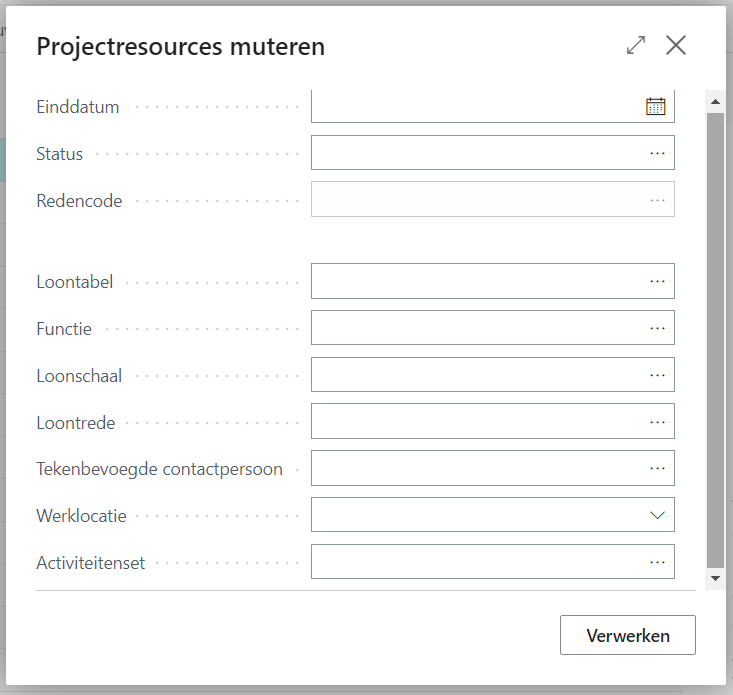
Task: Click in the Activiteitenset input field
Action: click(475, 562)
